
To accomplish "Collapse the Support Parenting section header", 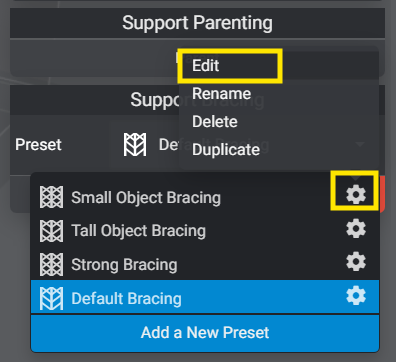I will [x=197, y=23].
